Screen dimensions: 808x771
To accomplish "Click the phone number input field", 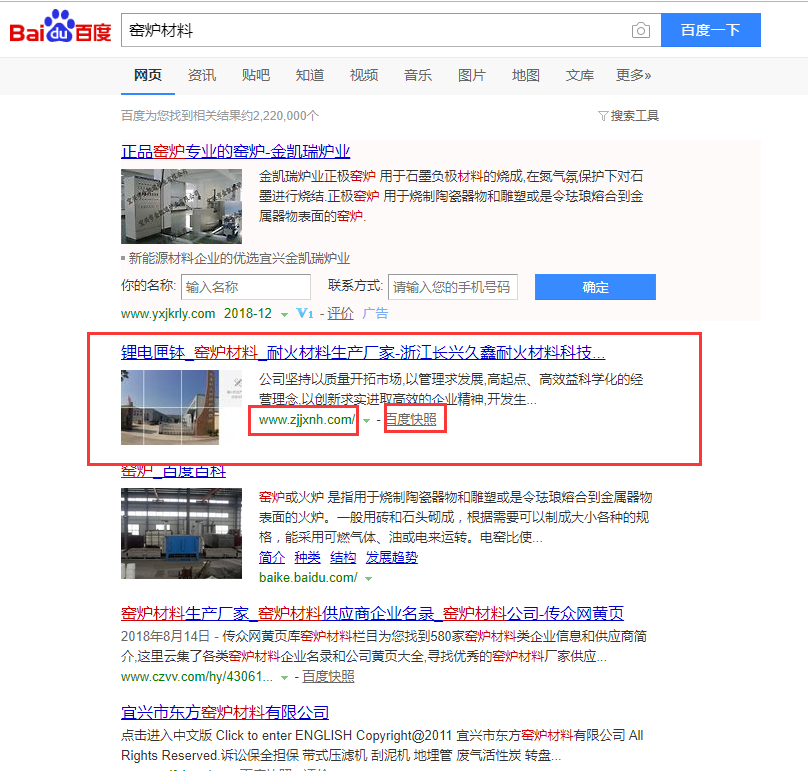I will coord(452,287).
